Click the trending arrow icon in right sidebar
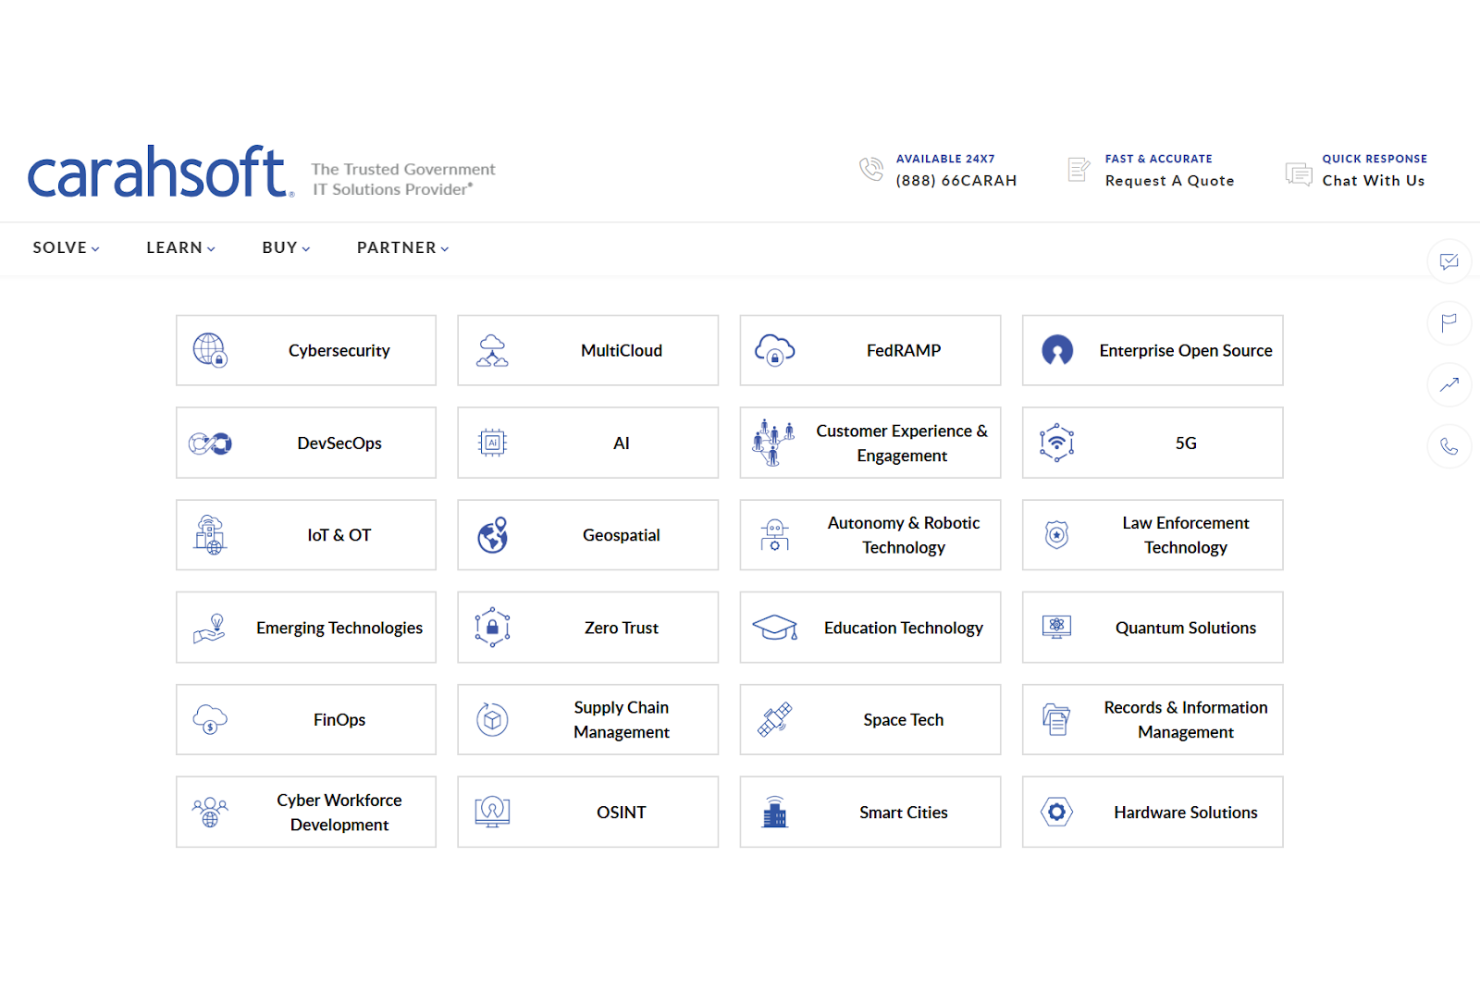 point(1449,386)
